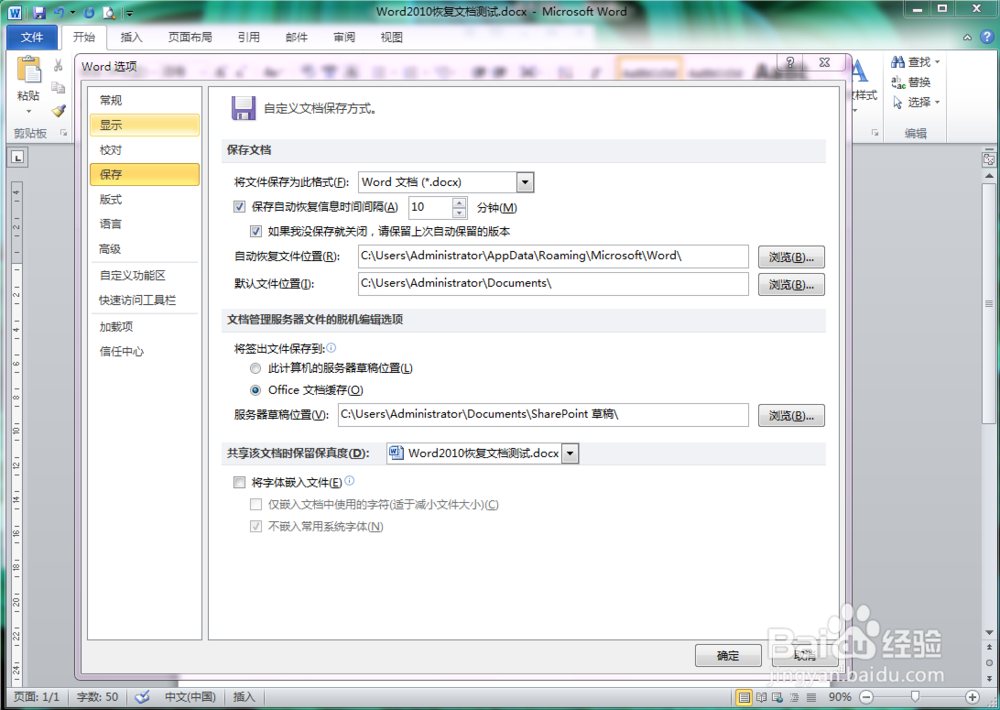The image size is (1000, 710).
Task: Click the Word application icon in title bar
Action: tap(15, 12)
